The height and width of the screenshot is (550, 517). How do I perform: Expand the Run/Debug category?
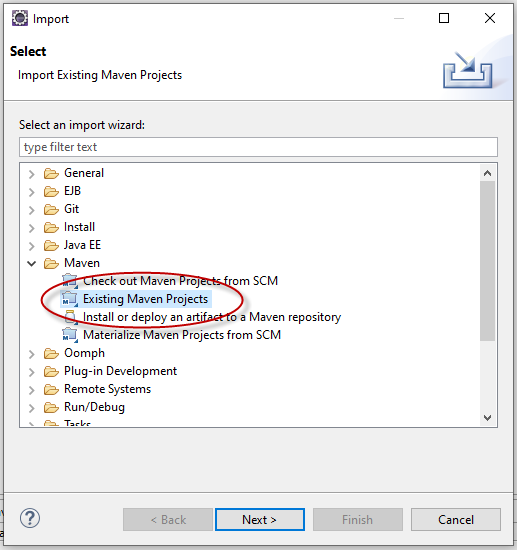[x=32, y=408]
